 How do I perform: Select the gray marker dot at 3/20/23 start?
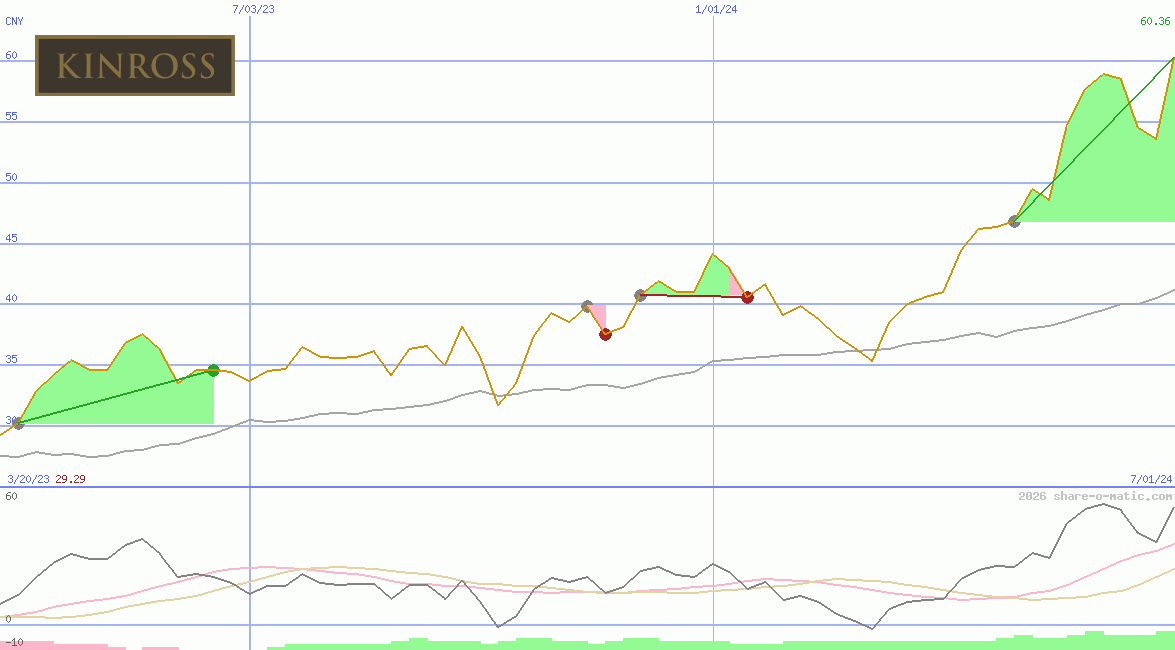click(x=18, y=423)
